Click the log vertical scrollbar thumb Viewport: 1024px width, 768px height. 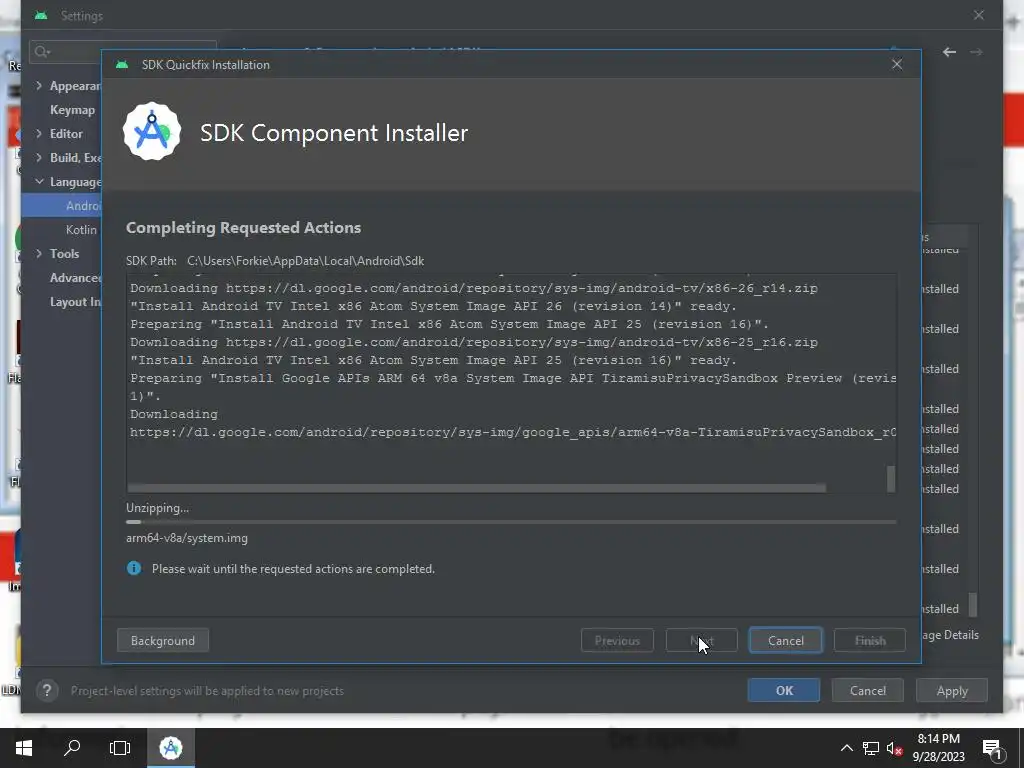coord(891,478)
